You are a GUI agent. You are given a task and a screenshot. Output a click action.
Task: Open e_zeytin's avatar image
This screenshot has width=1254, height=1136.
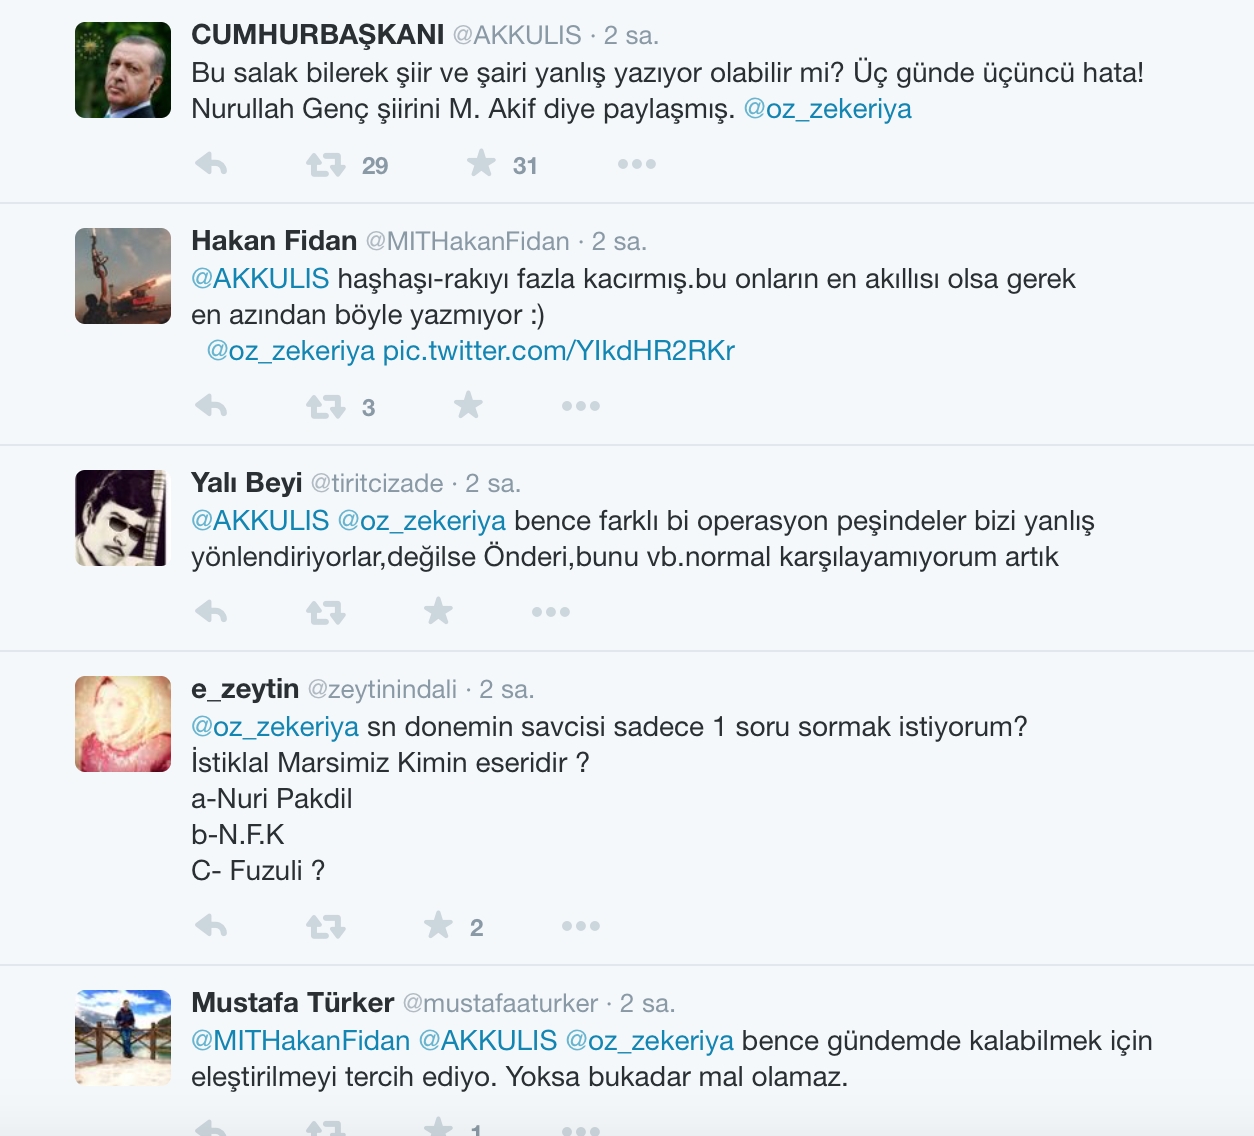click(x=123, y=724)
